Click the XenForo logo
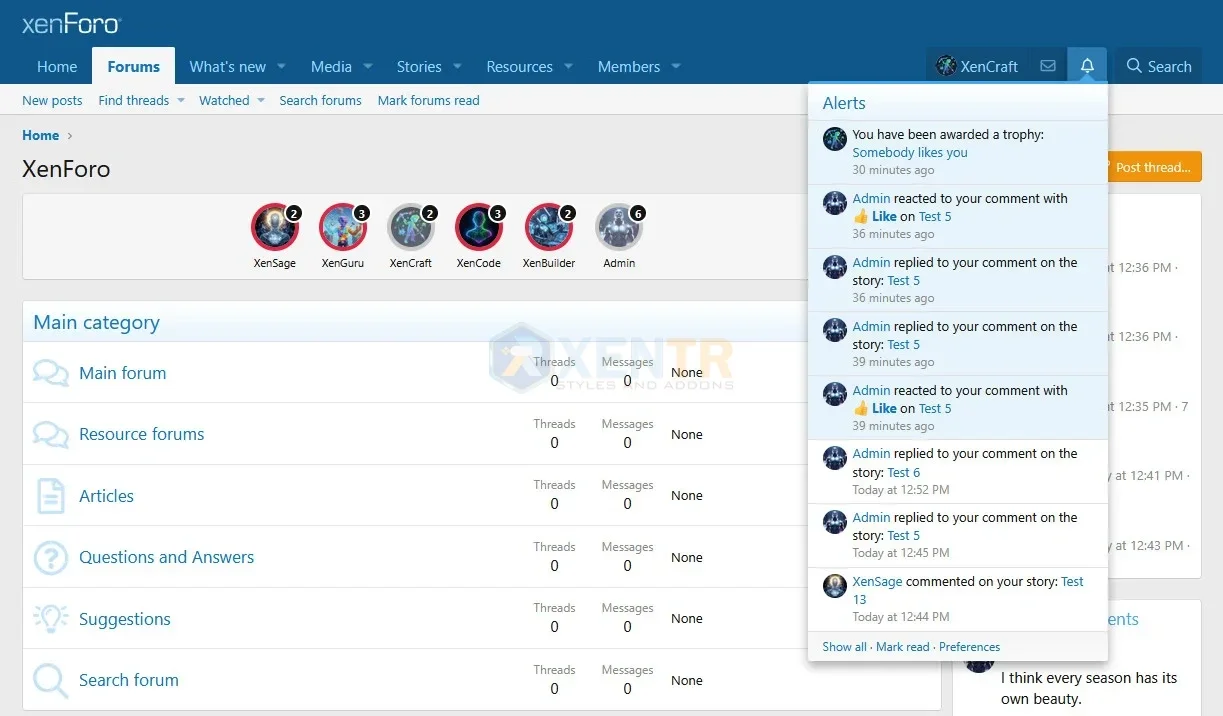The image size is (1223, 716). 71,24
